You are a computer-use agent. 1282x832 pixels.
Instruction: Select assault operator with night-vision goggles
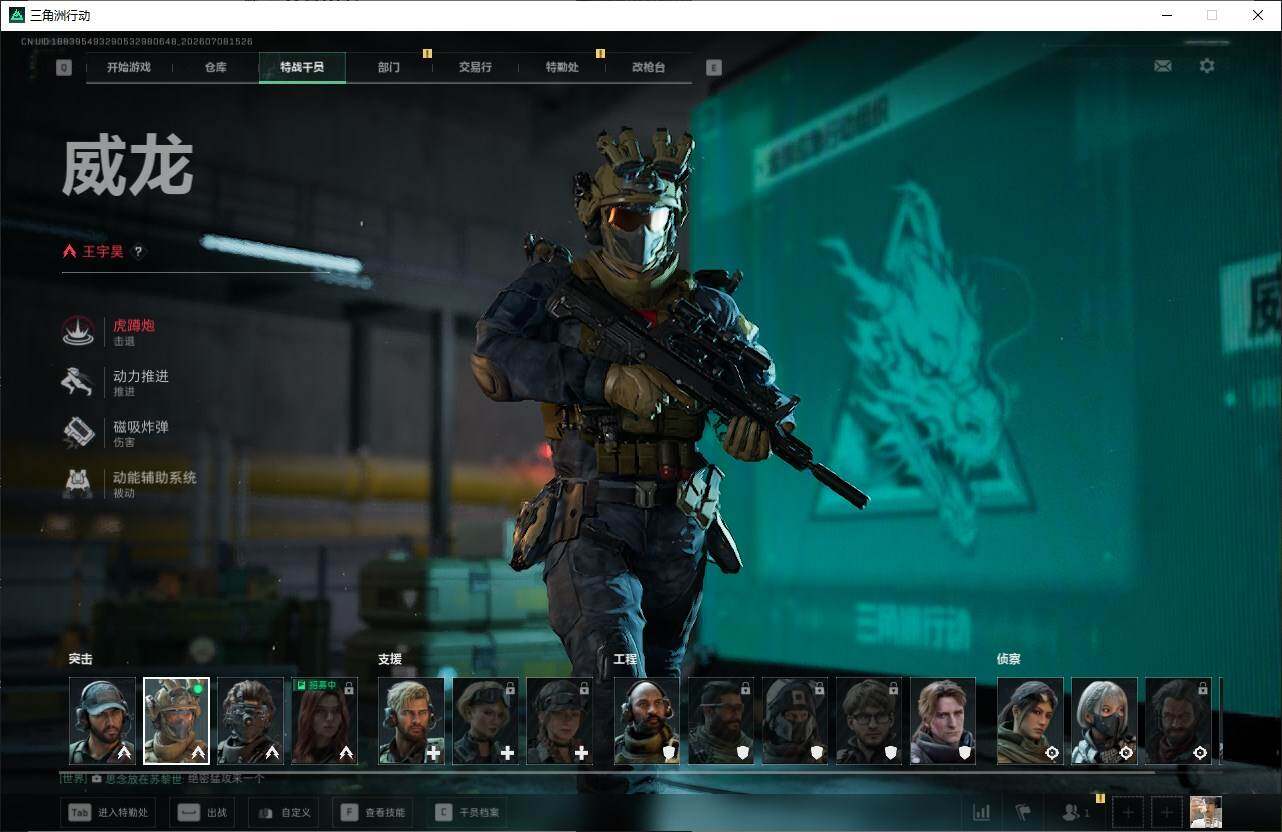pyautogui.click(x=251, y=721)
